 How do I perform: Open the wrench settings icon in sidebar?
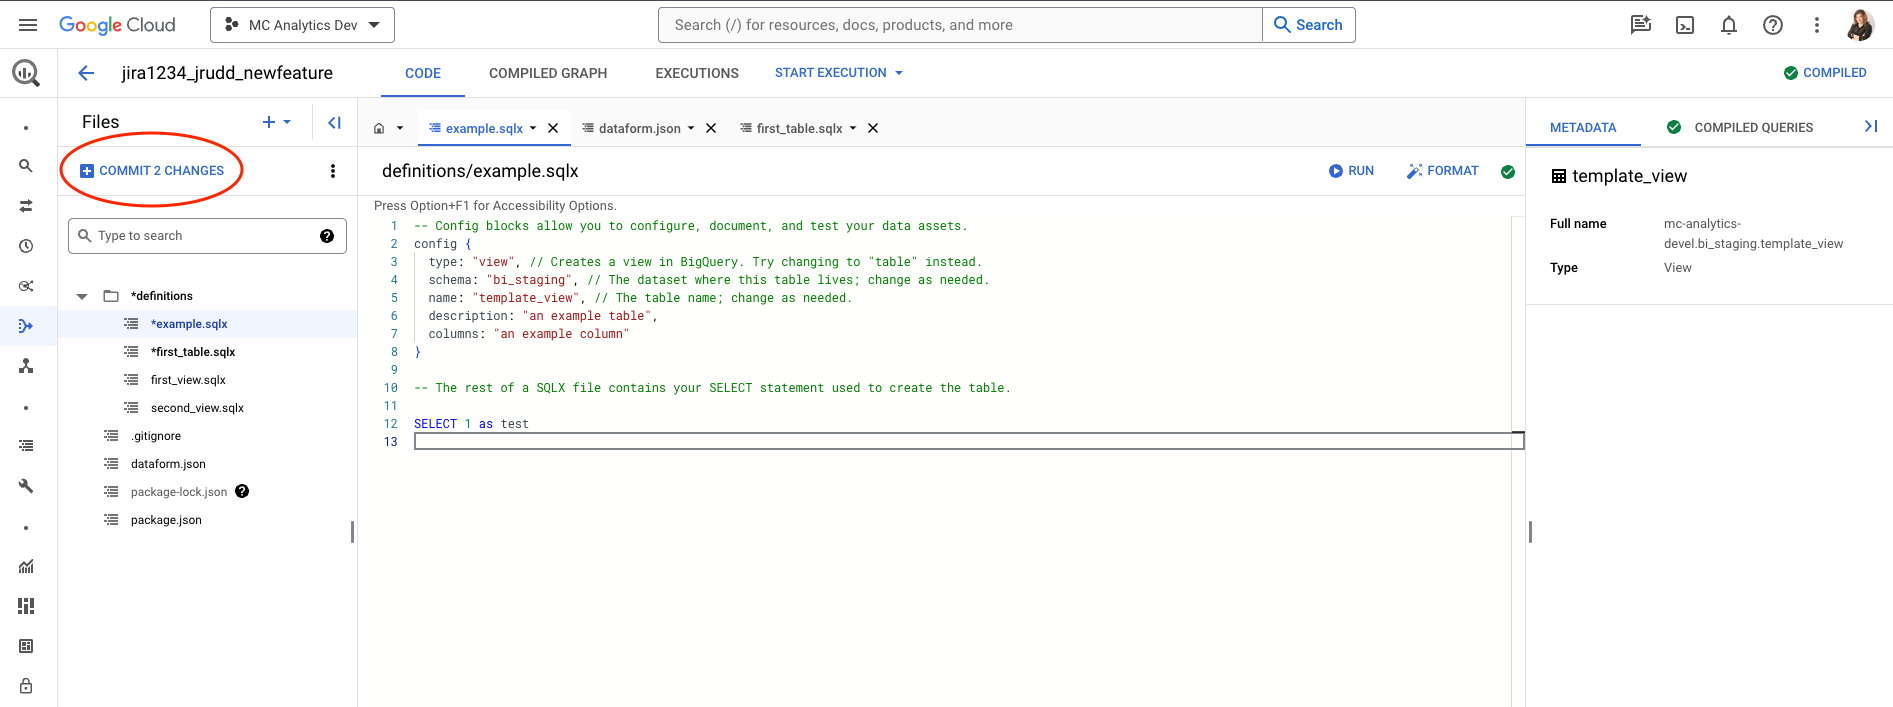click(x=26, y=486)
